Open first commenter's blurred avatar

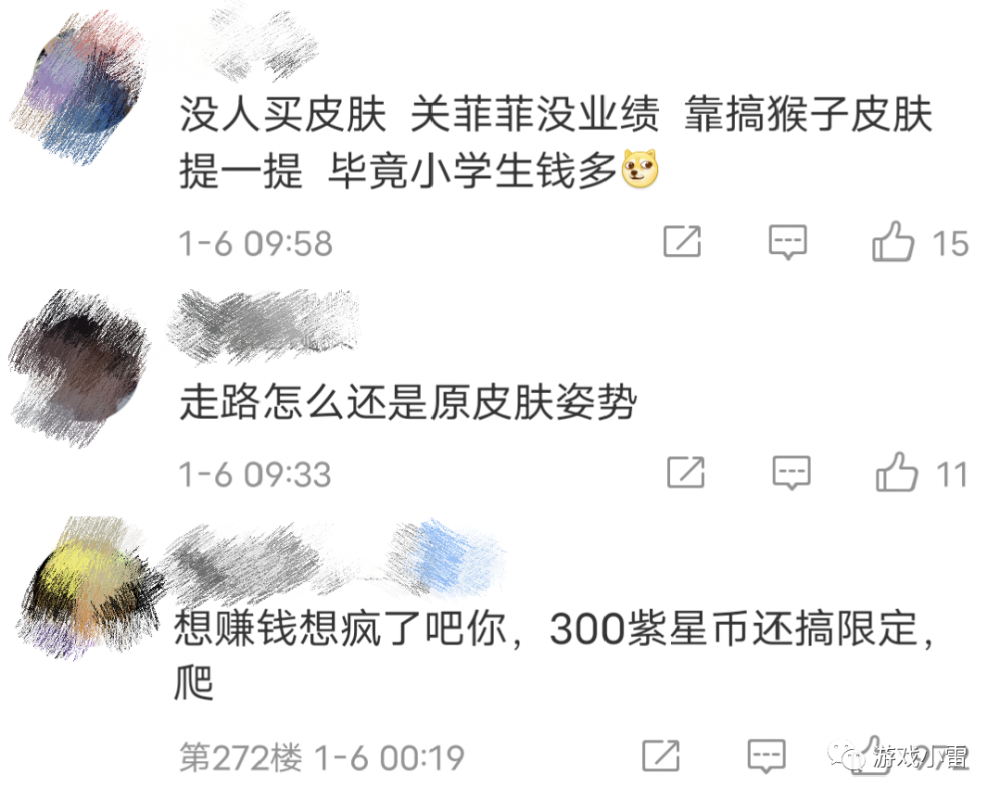(80, 89)
